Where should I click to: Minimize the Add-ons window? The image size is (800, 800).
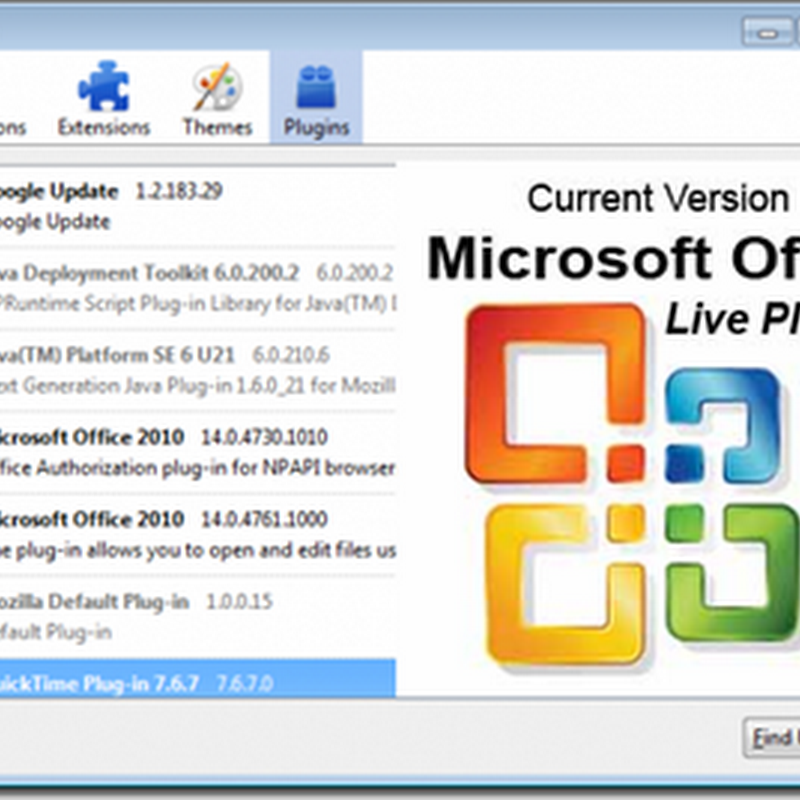(x=767, y=33)
